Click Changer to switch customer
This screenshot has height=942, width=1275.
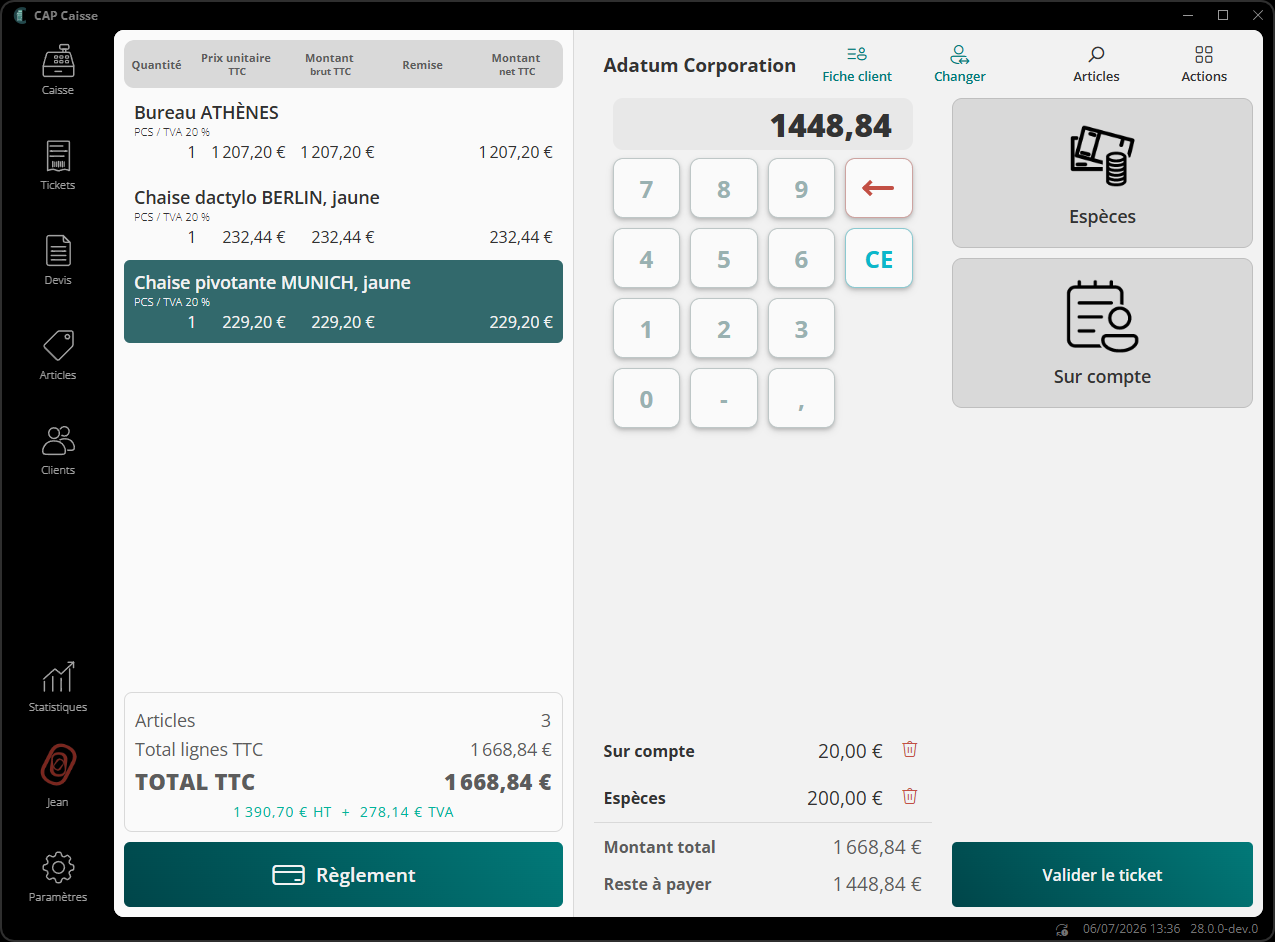coord(959,64)
